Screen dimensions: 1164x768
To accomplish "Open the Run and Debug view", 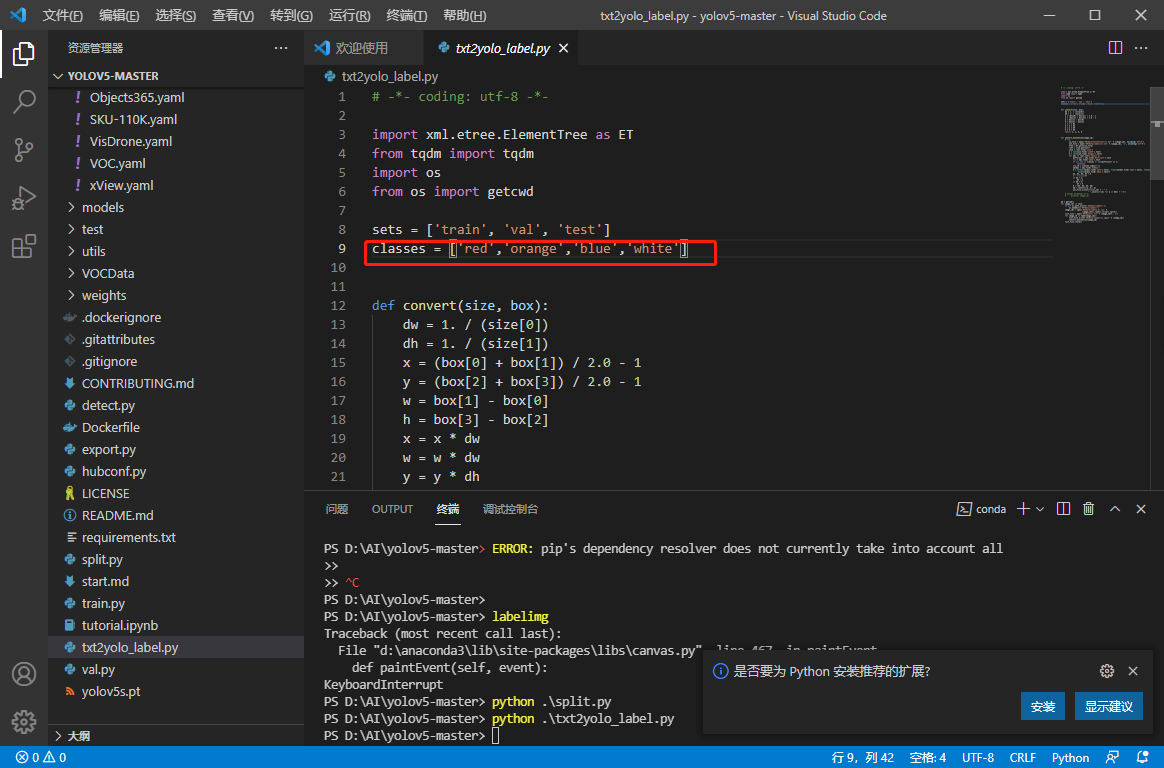I will (24, 198).
